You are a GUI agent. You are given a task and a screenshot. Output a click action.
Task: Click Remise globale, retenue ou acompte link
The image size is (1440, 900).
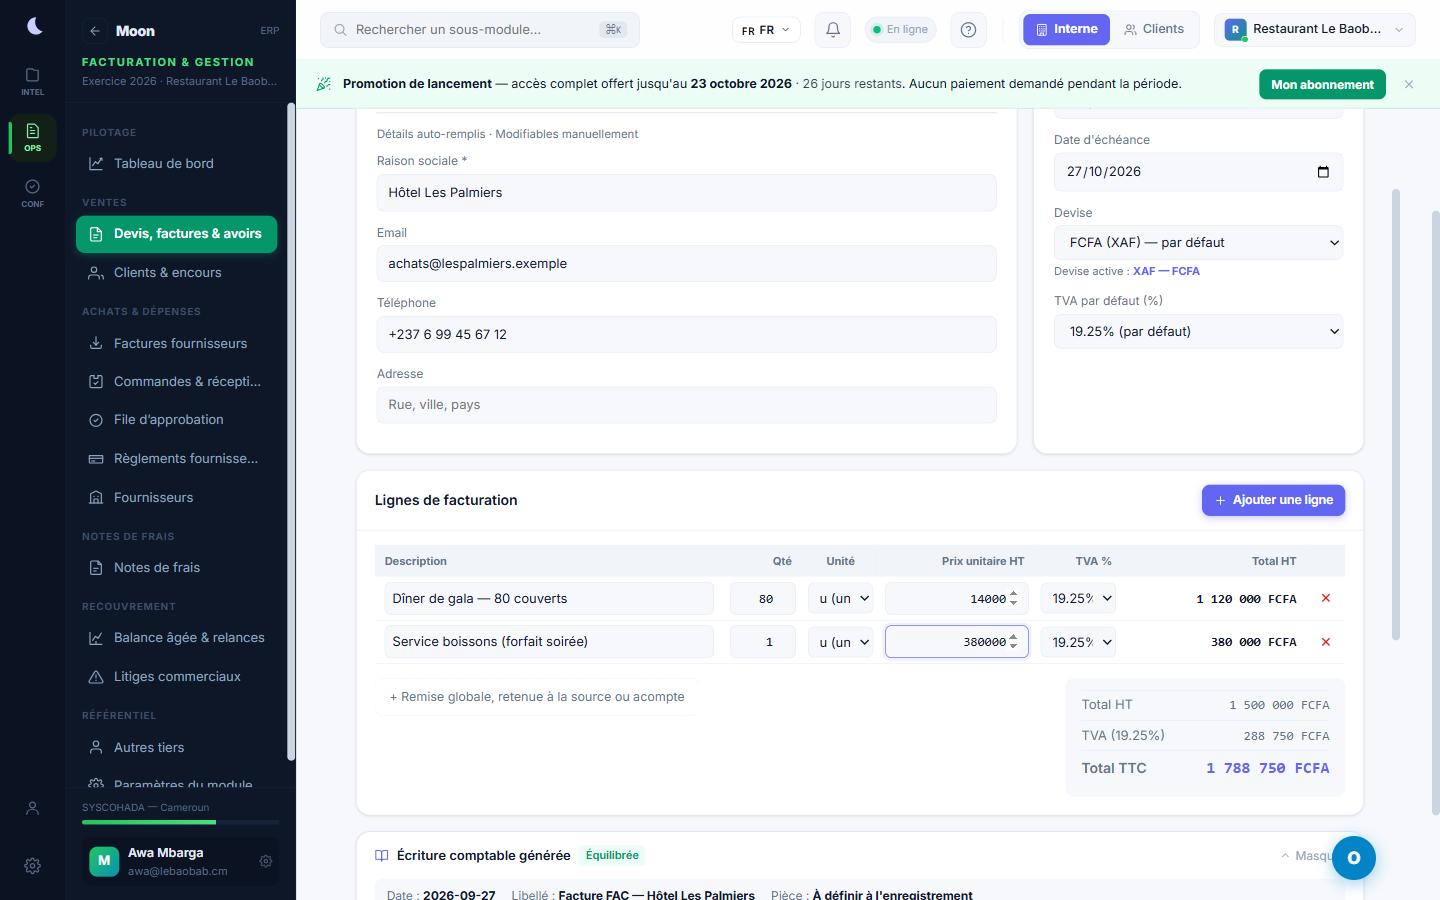[x=537, y=697]
